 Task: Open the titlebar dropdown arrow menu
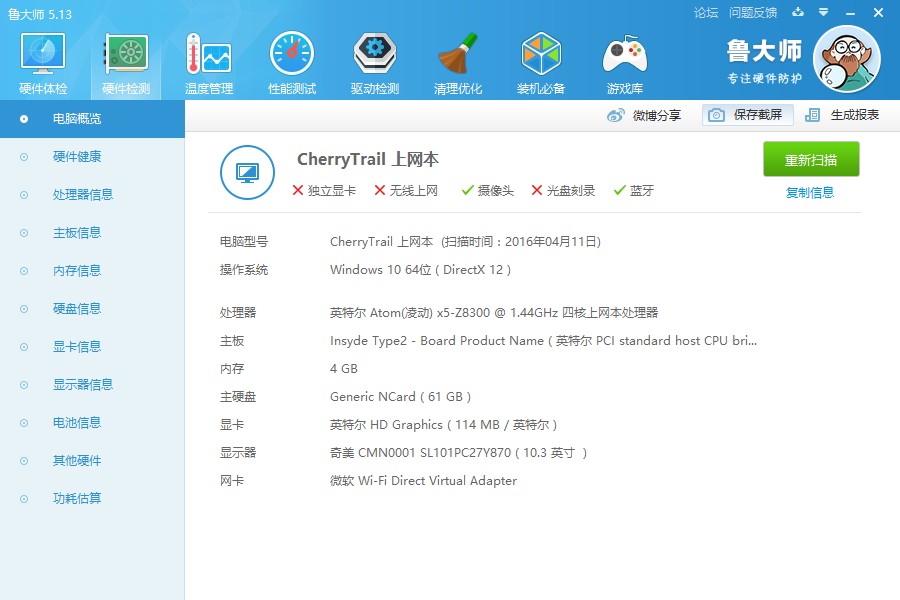pos(822,13)
